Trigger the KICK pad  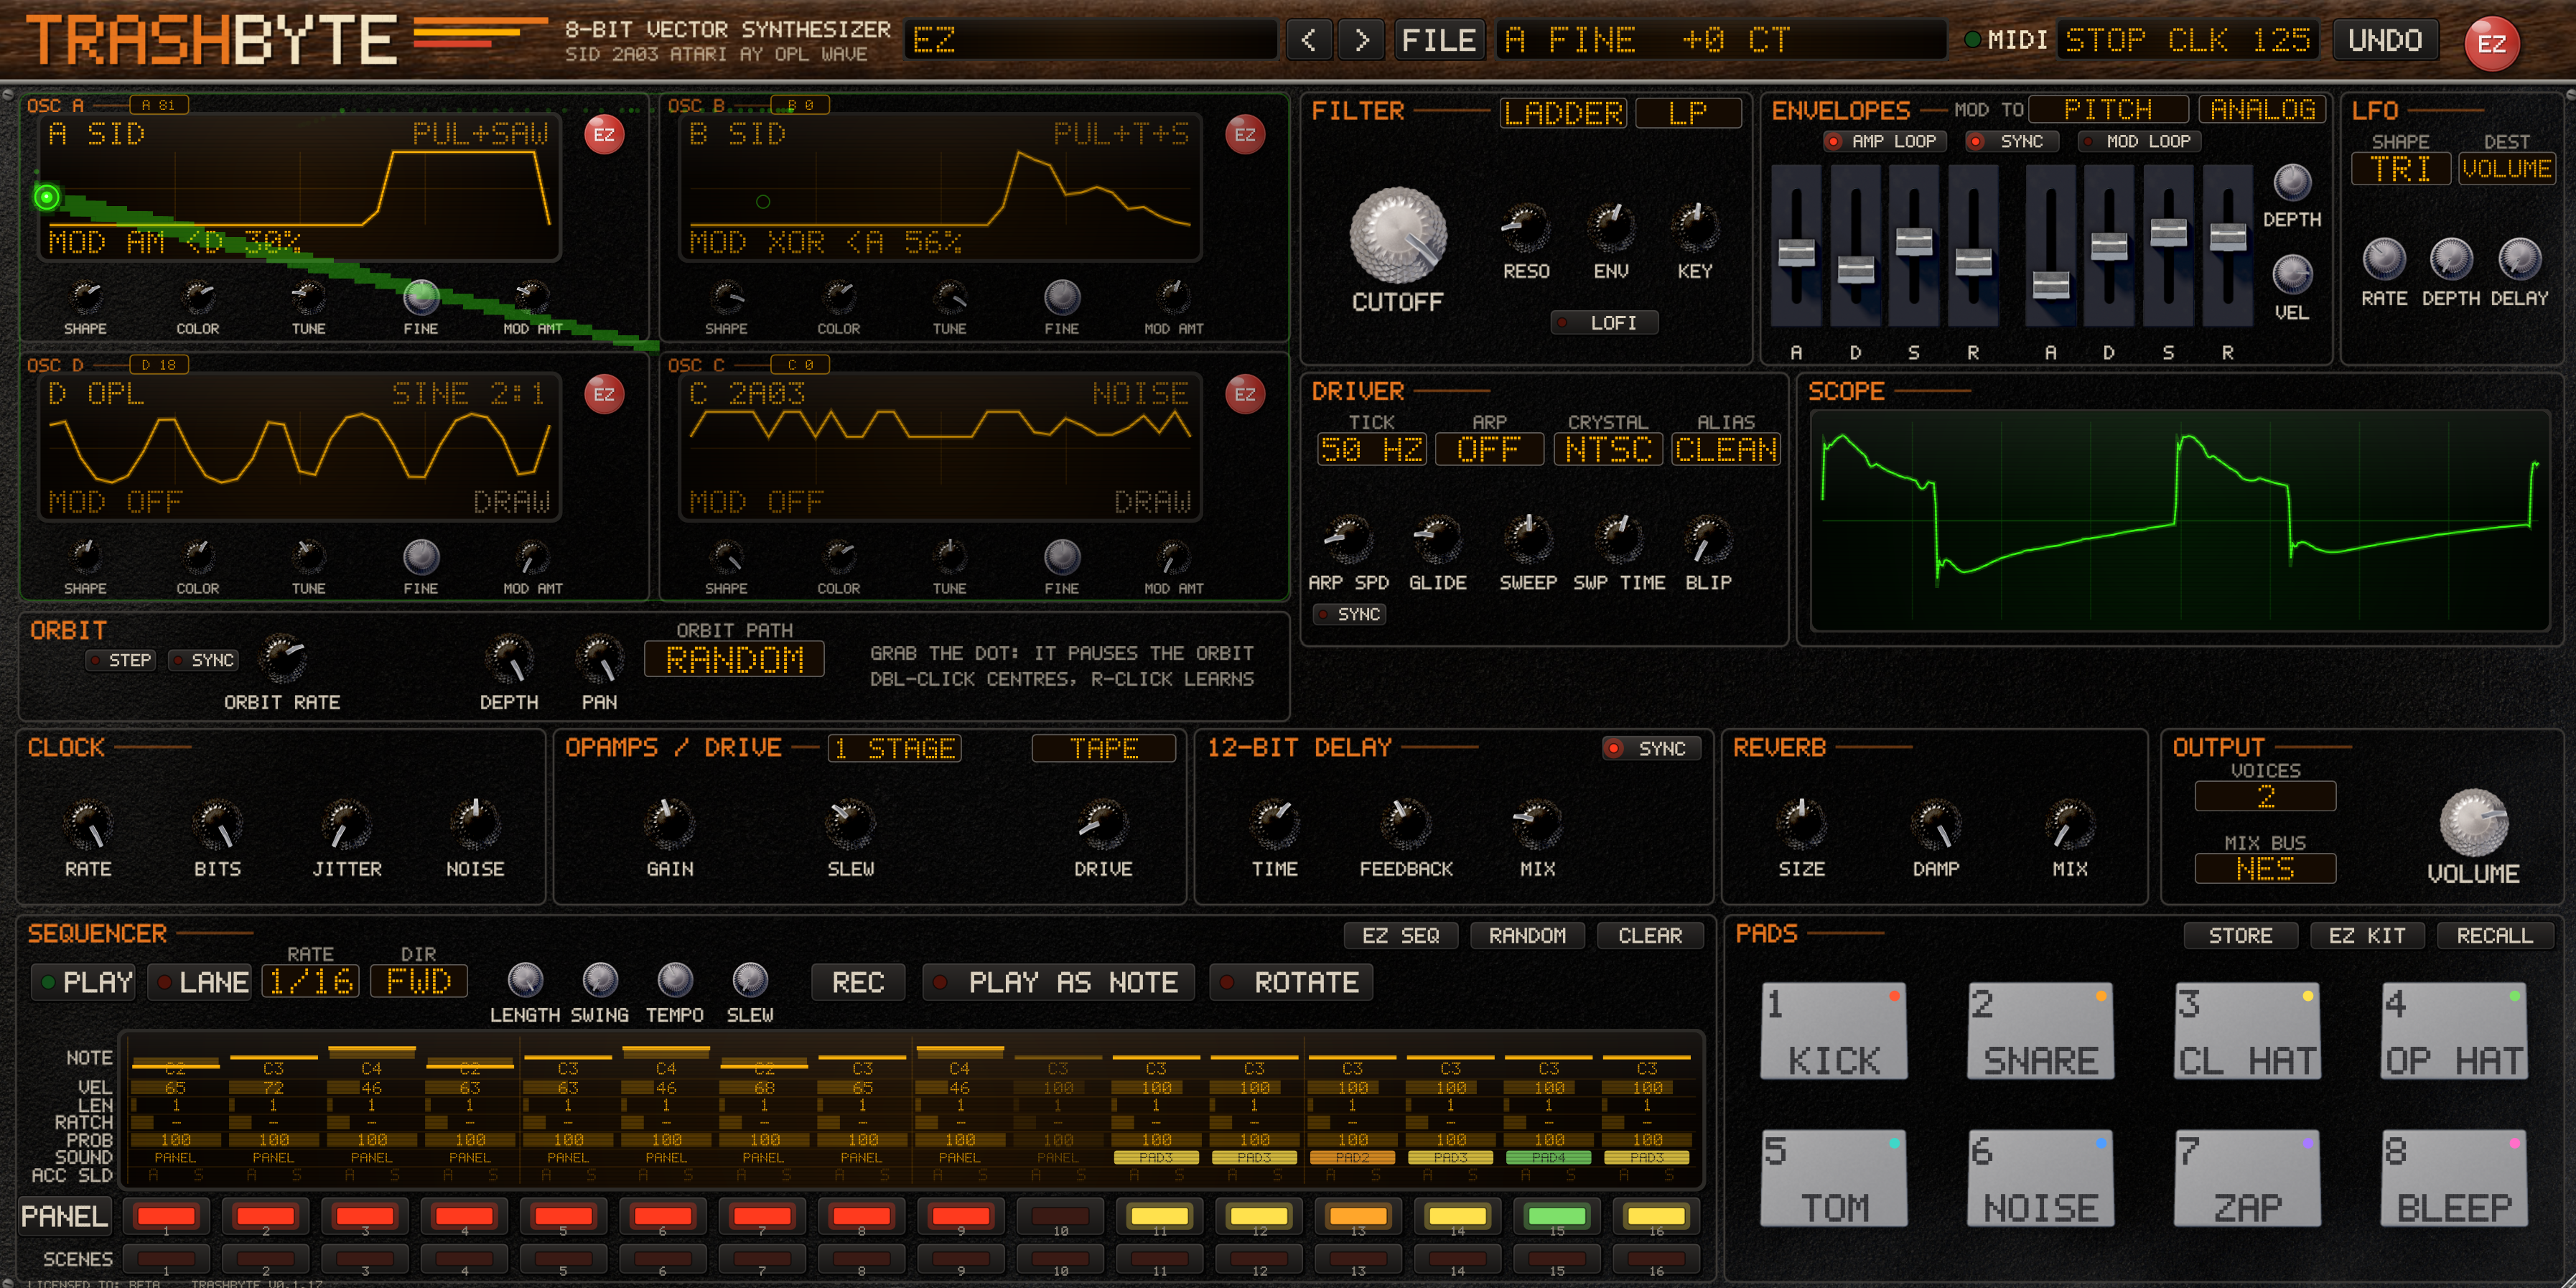coord(1833,1031)
